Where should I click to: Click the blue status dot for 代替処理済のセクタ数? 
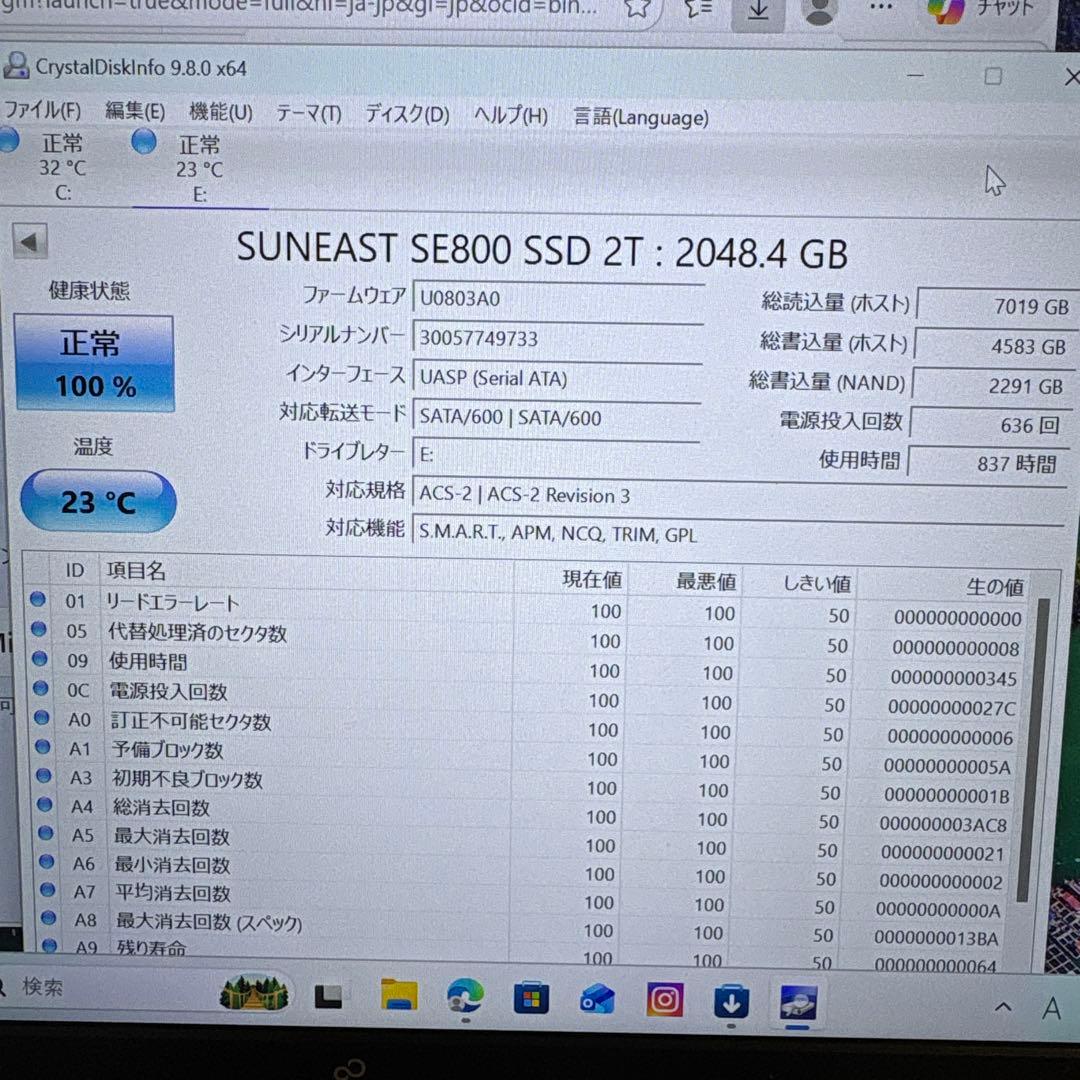tap(39, 629)
